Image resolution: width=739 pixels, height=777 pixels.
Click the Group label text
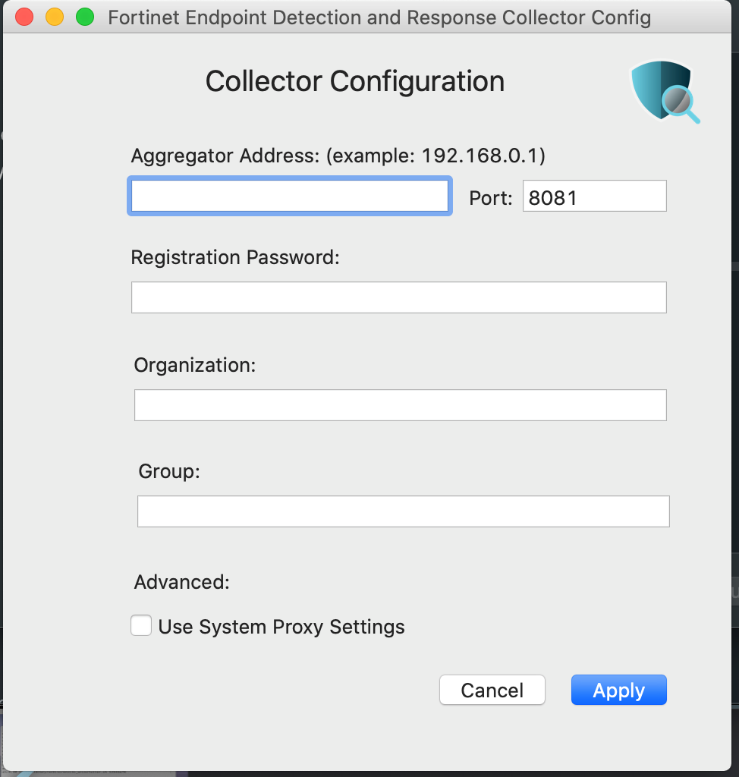169,471
